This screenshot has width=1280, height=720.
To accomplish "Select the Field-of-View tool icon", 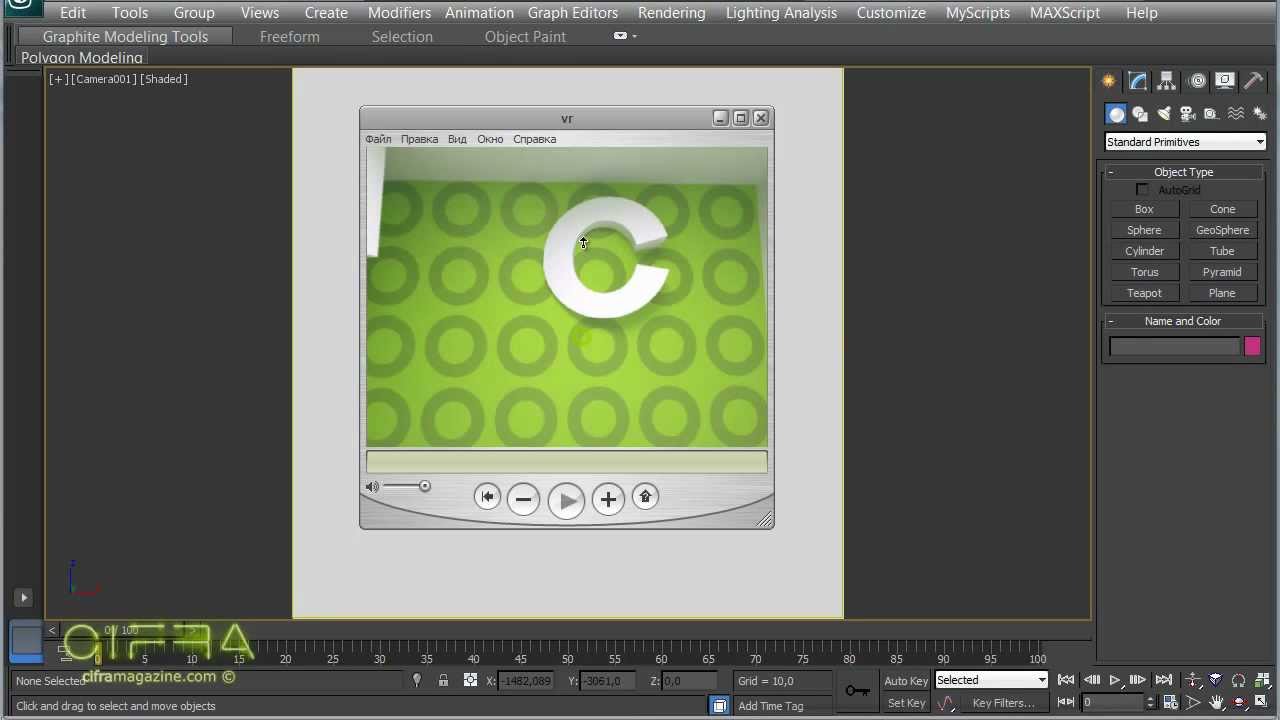I will [x=1193, y=702].
